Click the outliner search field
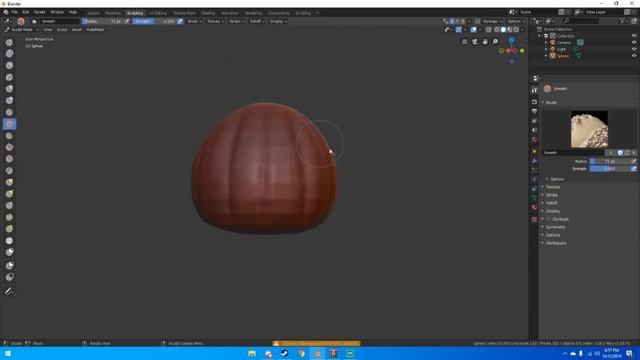 click(580, 21)
